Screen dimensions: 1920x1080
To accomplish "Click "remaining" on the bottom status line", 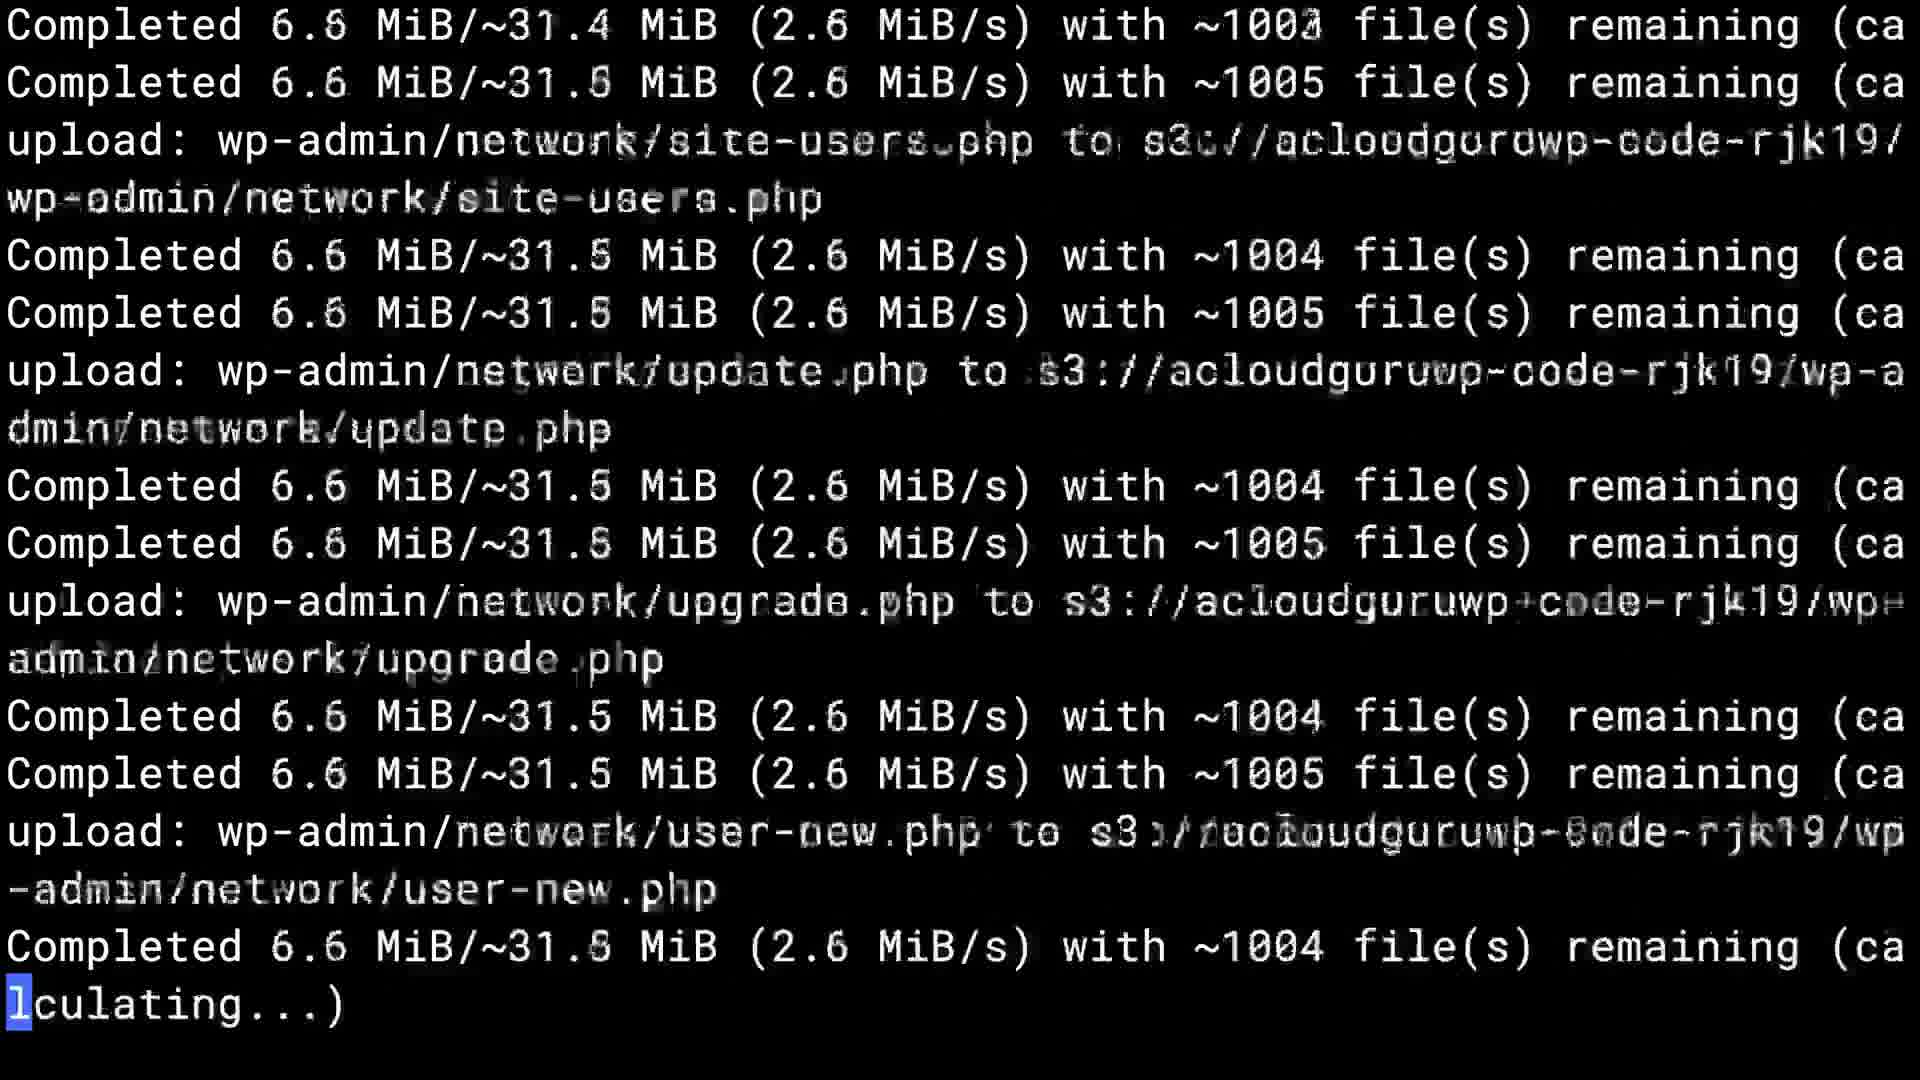I will [x=1682, y=947].
